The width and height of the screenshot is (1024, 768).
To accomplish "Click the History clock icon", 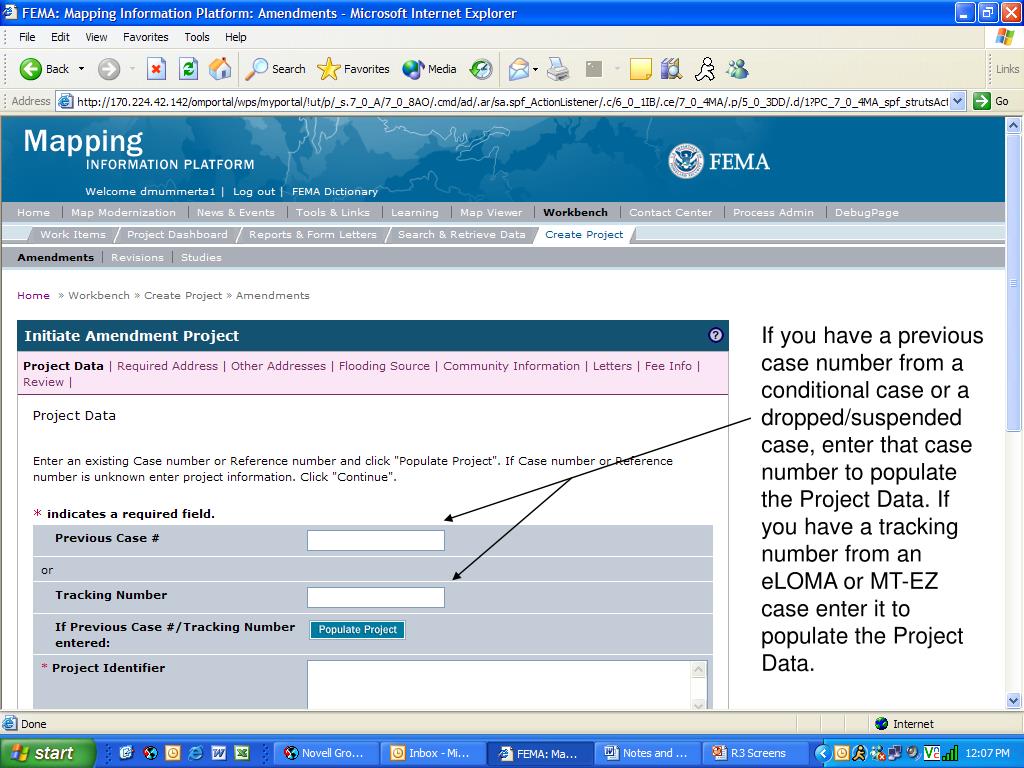I will tap(481, 69).
